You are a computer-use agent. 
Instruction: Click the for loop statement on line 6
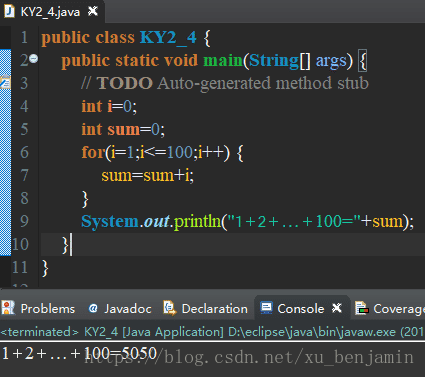(x=162, y=152)
